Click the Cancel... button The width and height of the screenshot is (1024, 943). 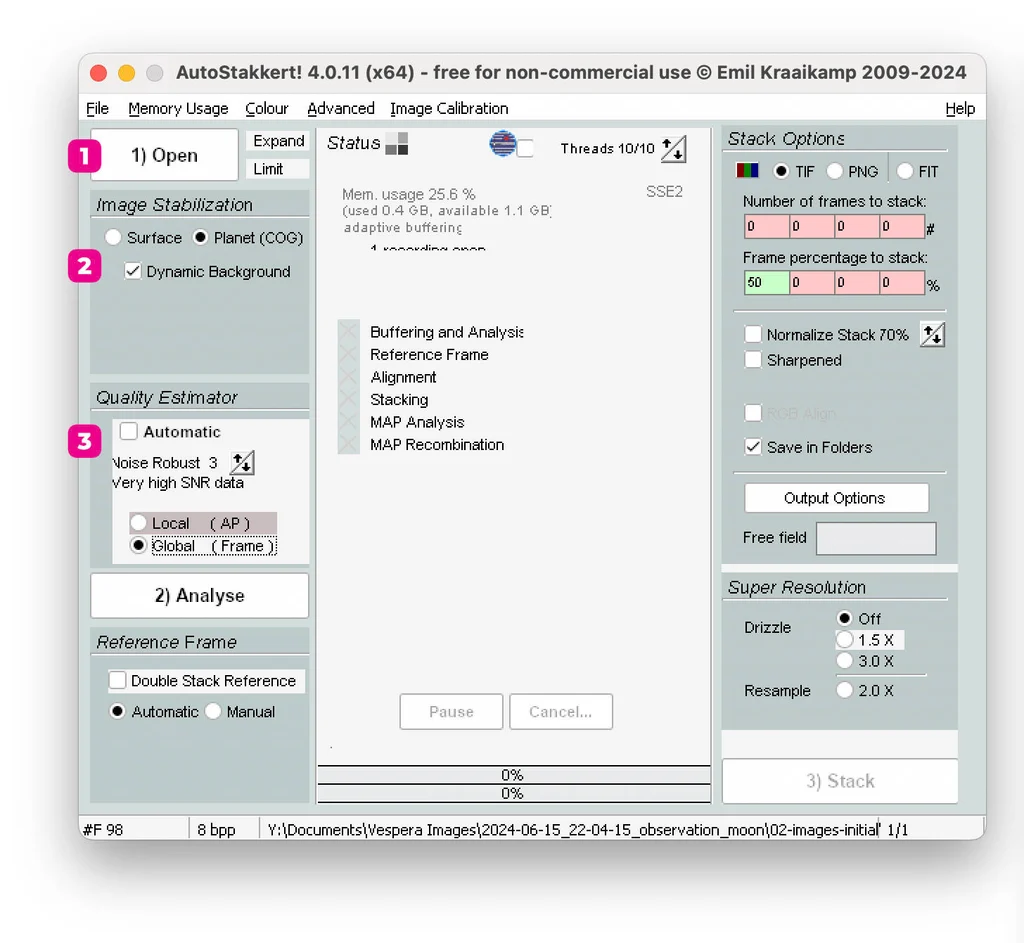point(561,712)
